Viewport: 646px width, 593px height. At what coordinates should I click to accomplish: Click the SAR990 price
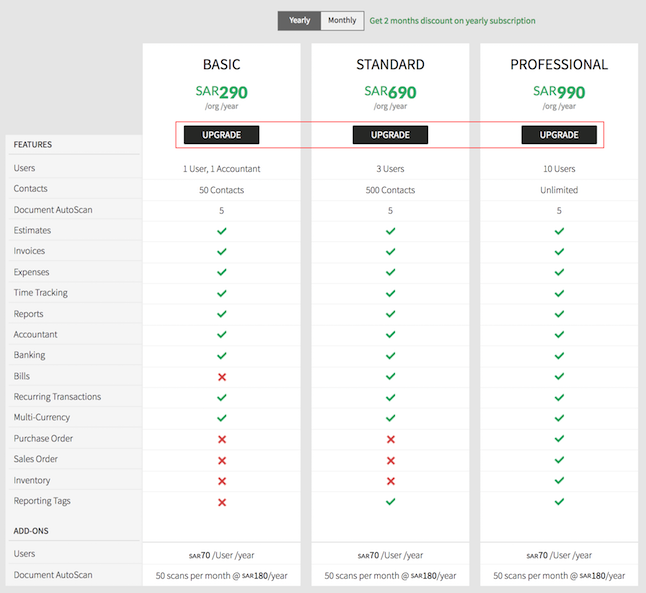click(559, 92)
